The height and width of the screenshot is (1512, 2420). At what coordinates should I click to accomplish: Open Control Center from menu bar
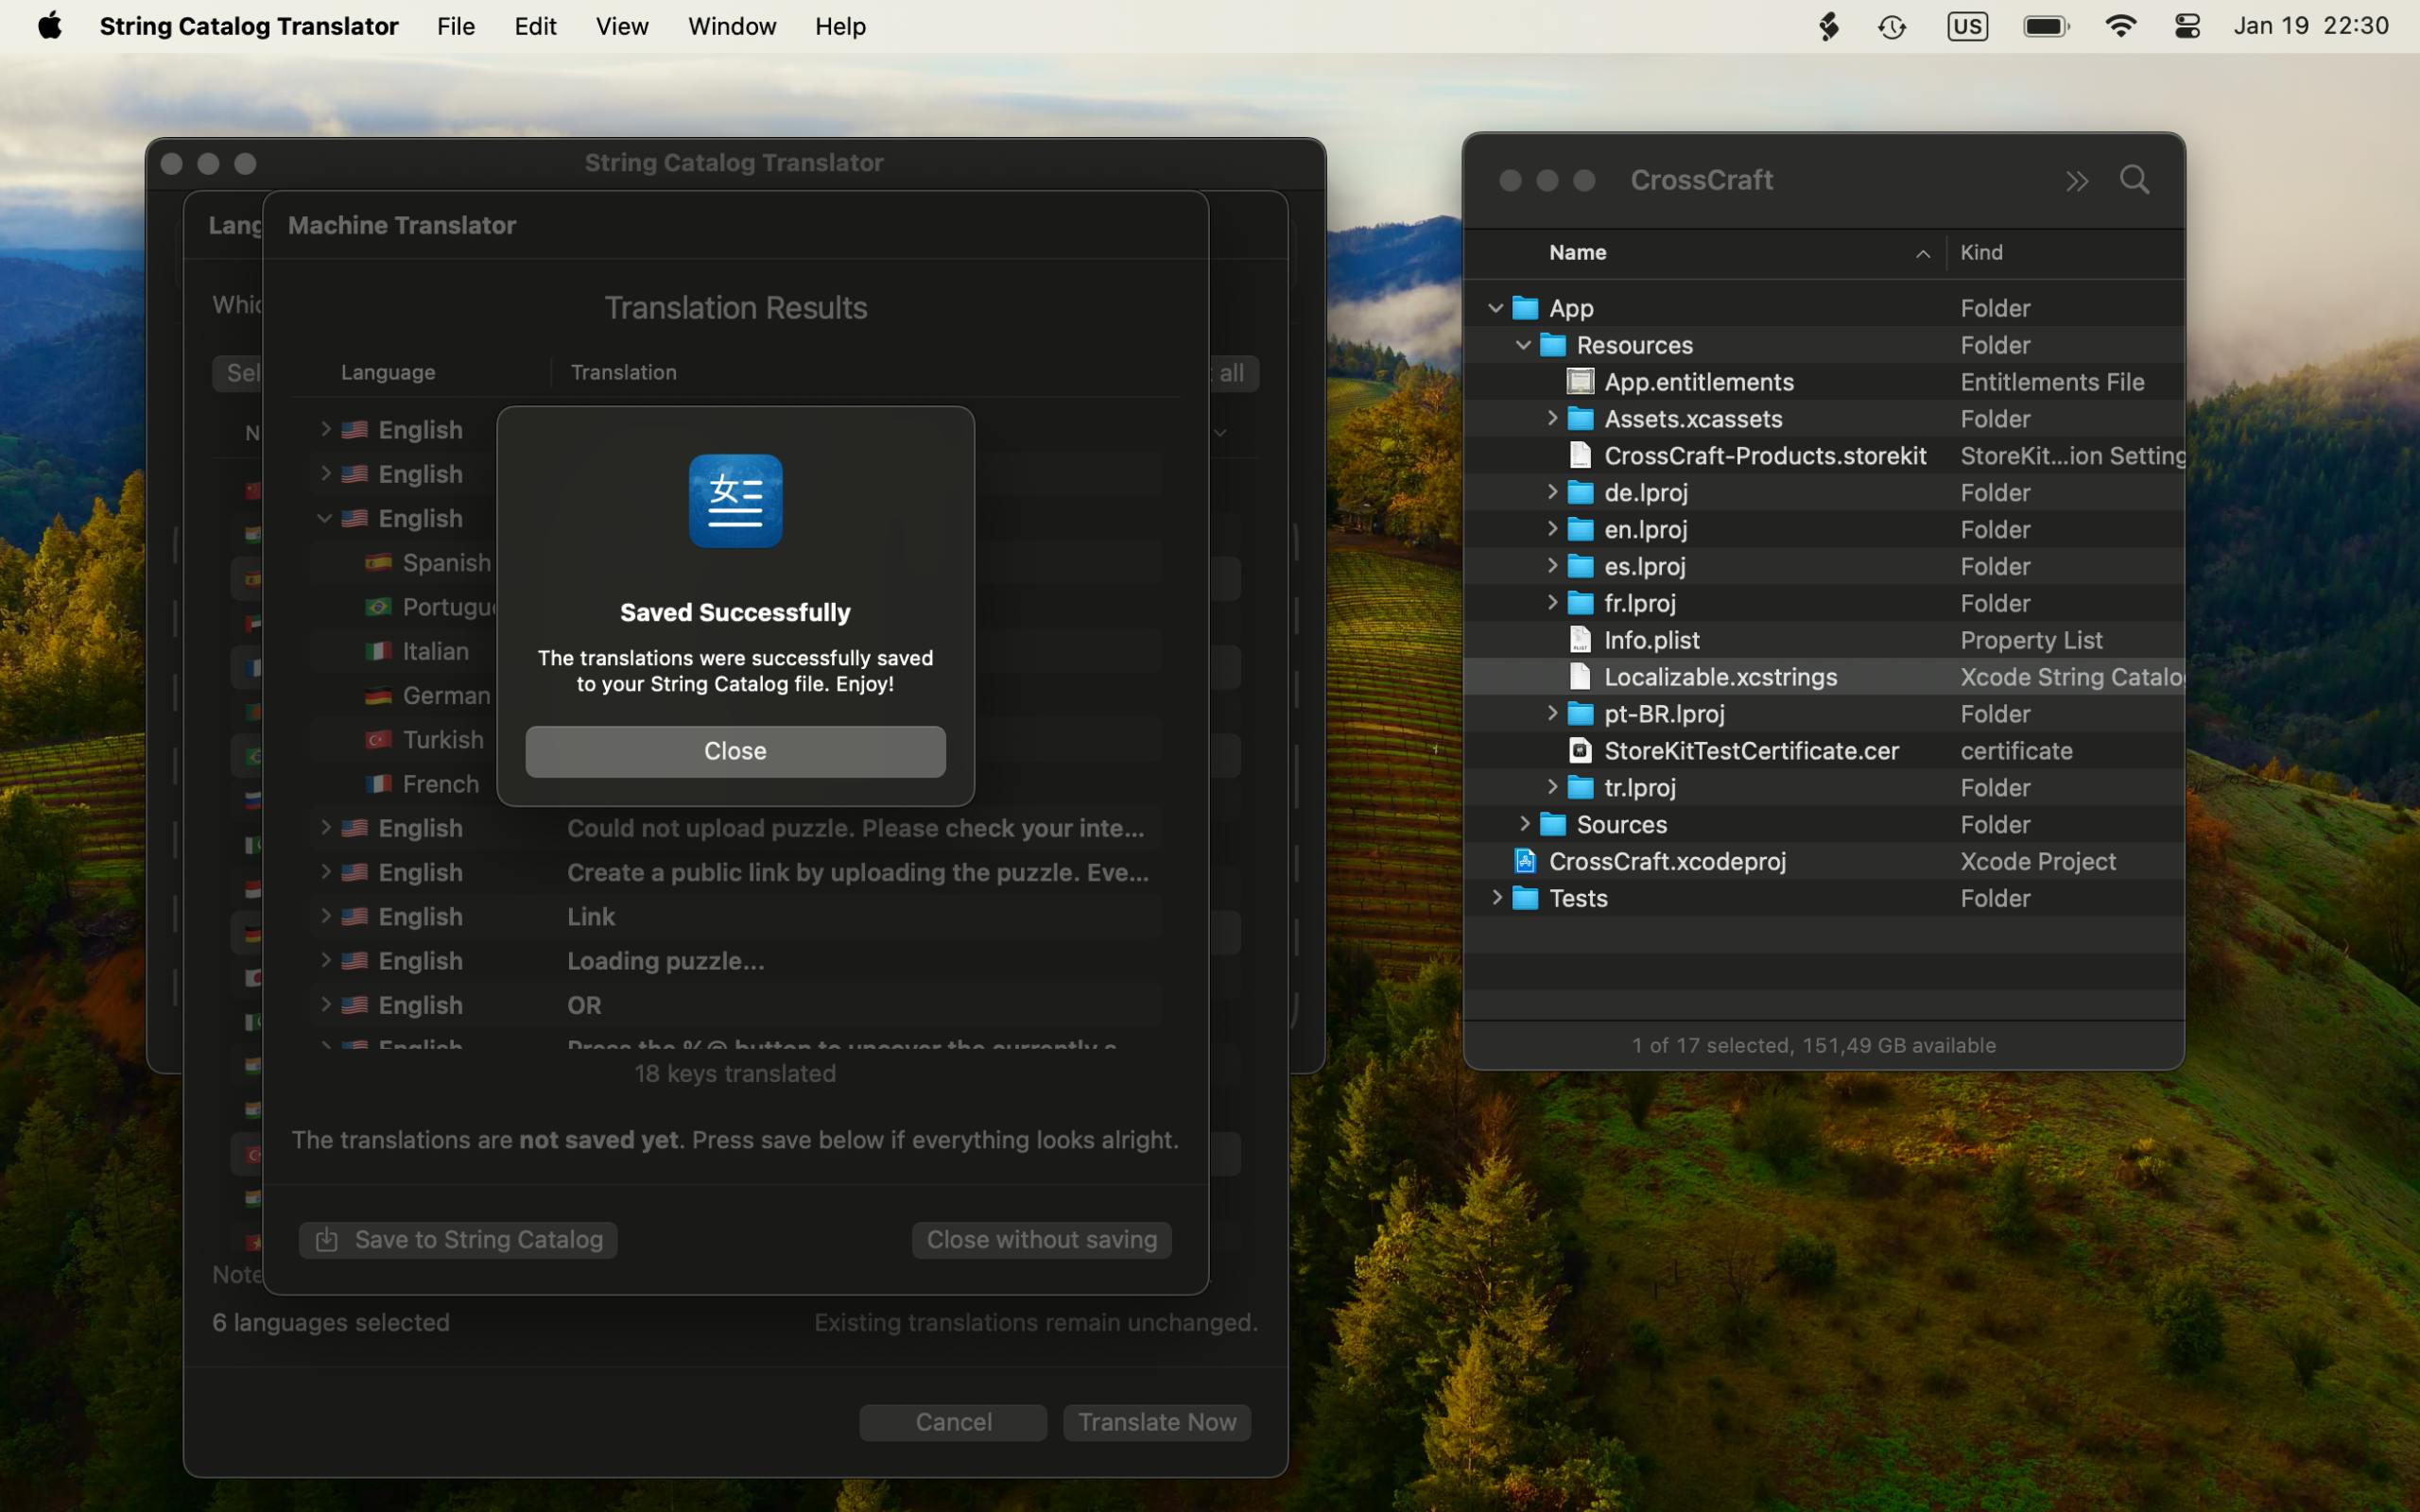point(2187,26)
